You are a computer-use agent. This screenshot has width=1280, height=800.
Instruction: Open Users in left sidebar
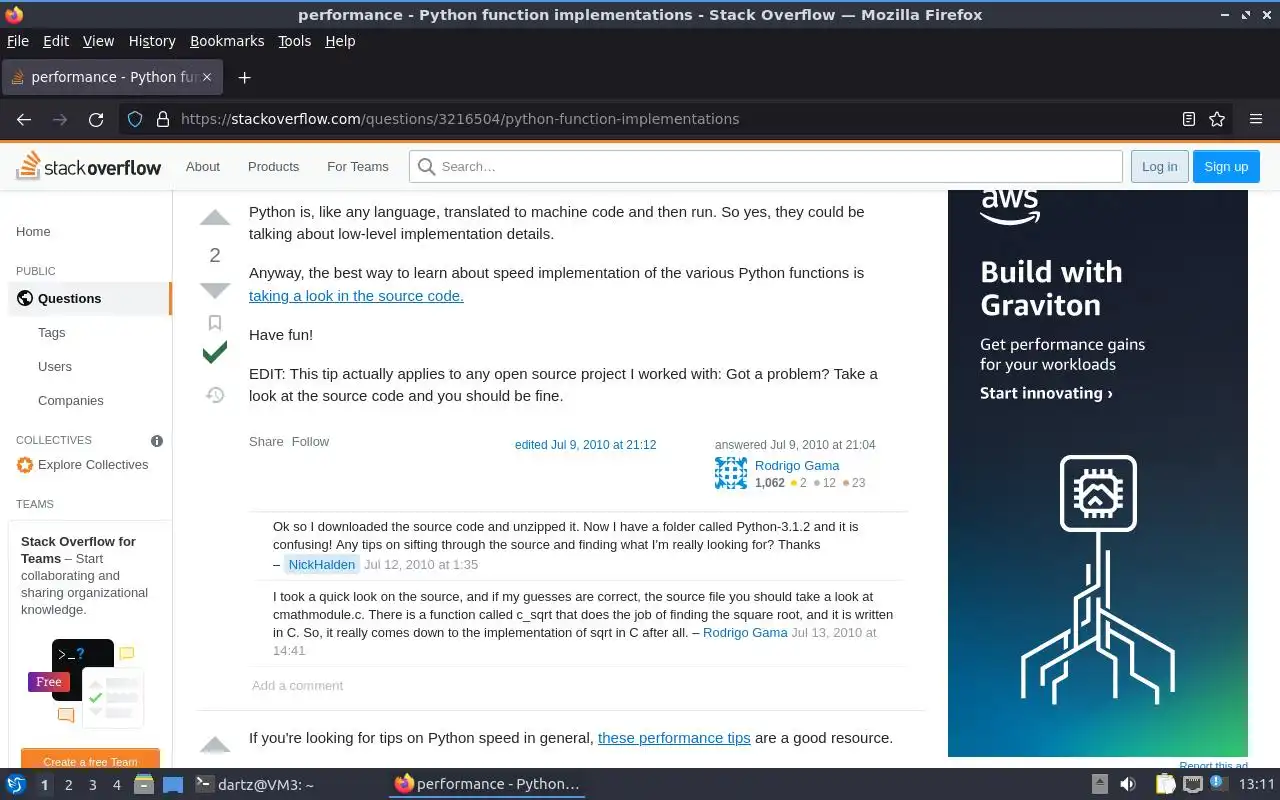55,367
